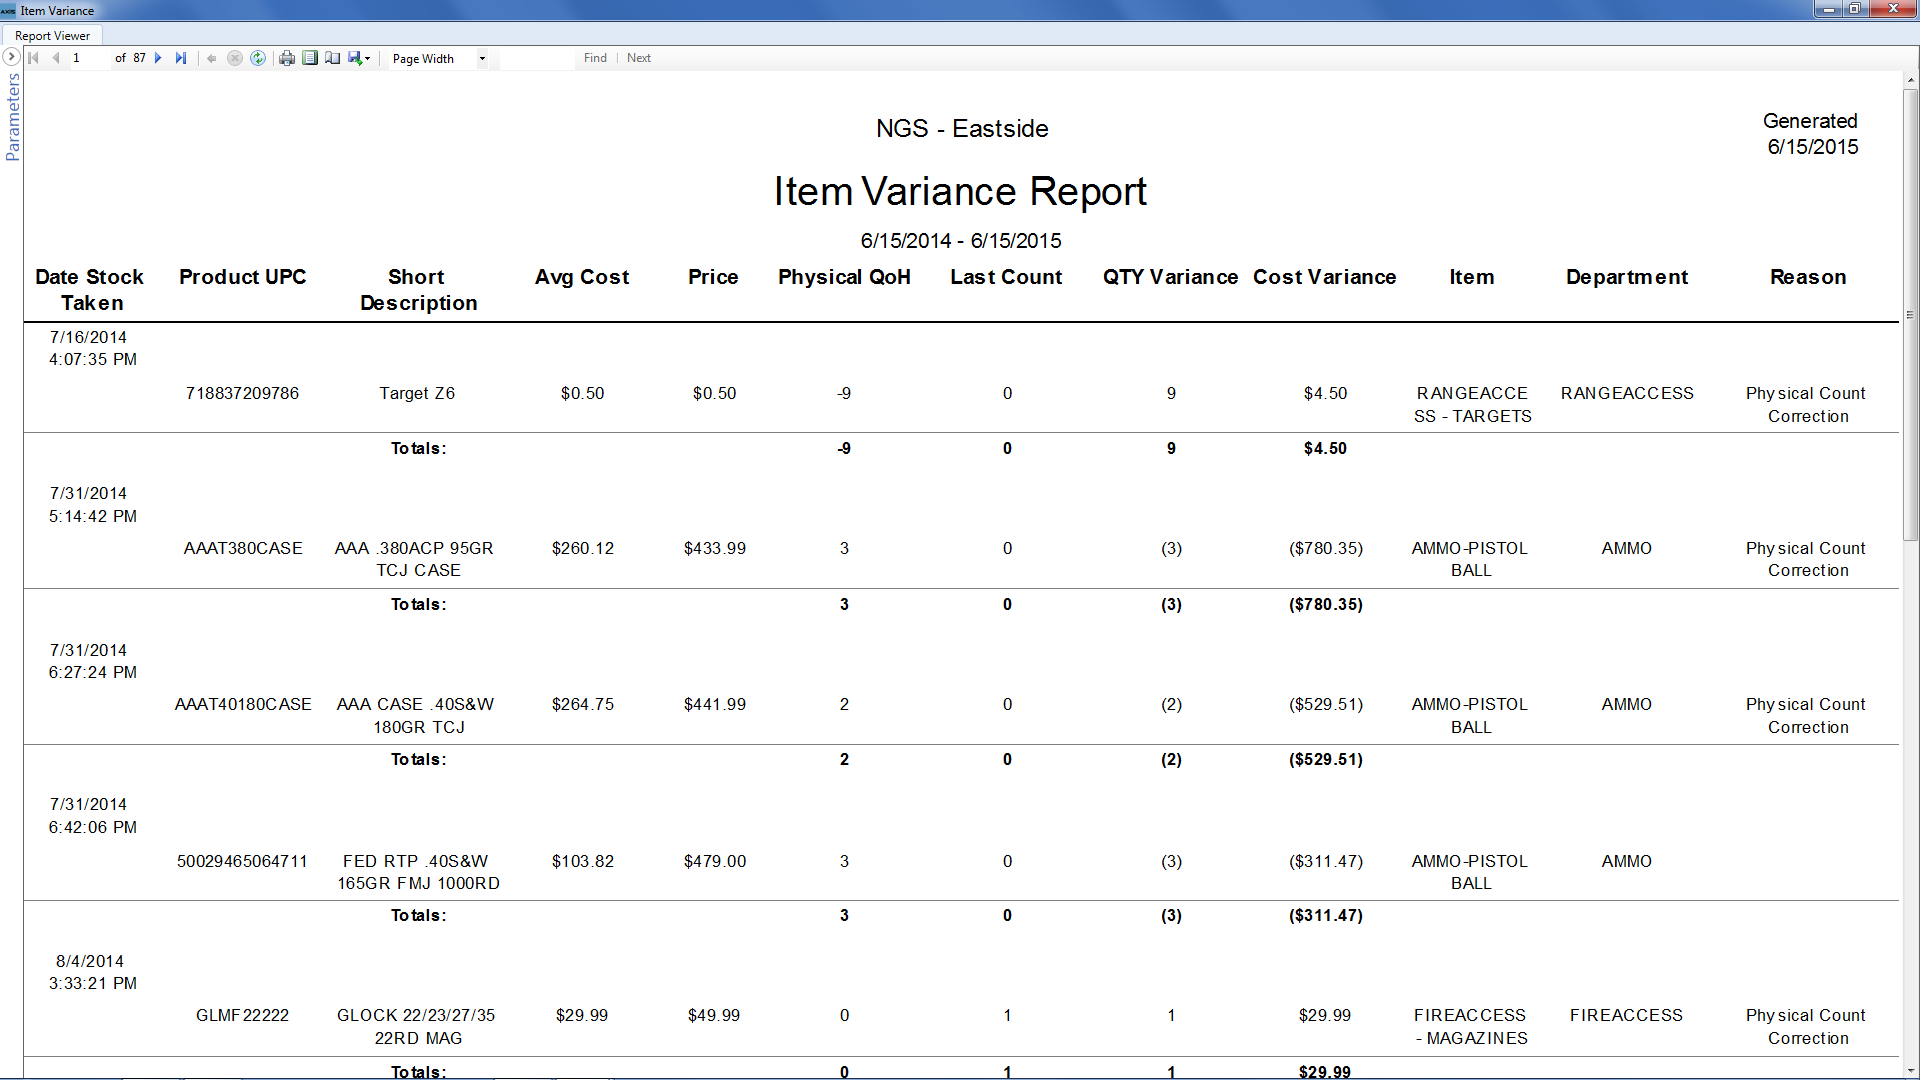This screenshot has height=1080, width=1920.
Task: Click product code GLMF22222
Action: pyautogui.click(x=242, y=1015)
